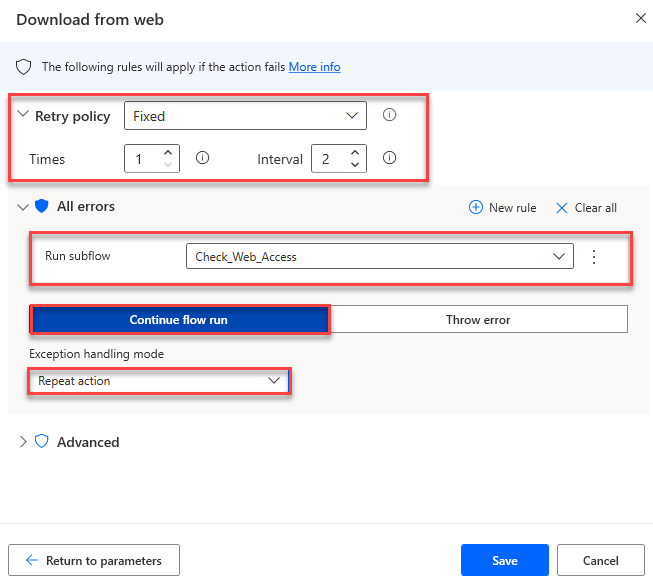The image size is (653, 588).
Task: Open the three-dot menu for Run subflow rule
Action: click(x=594, y=257)
